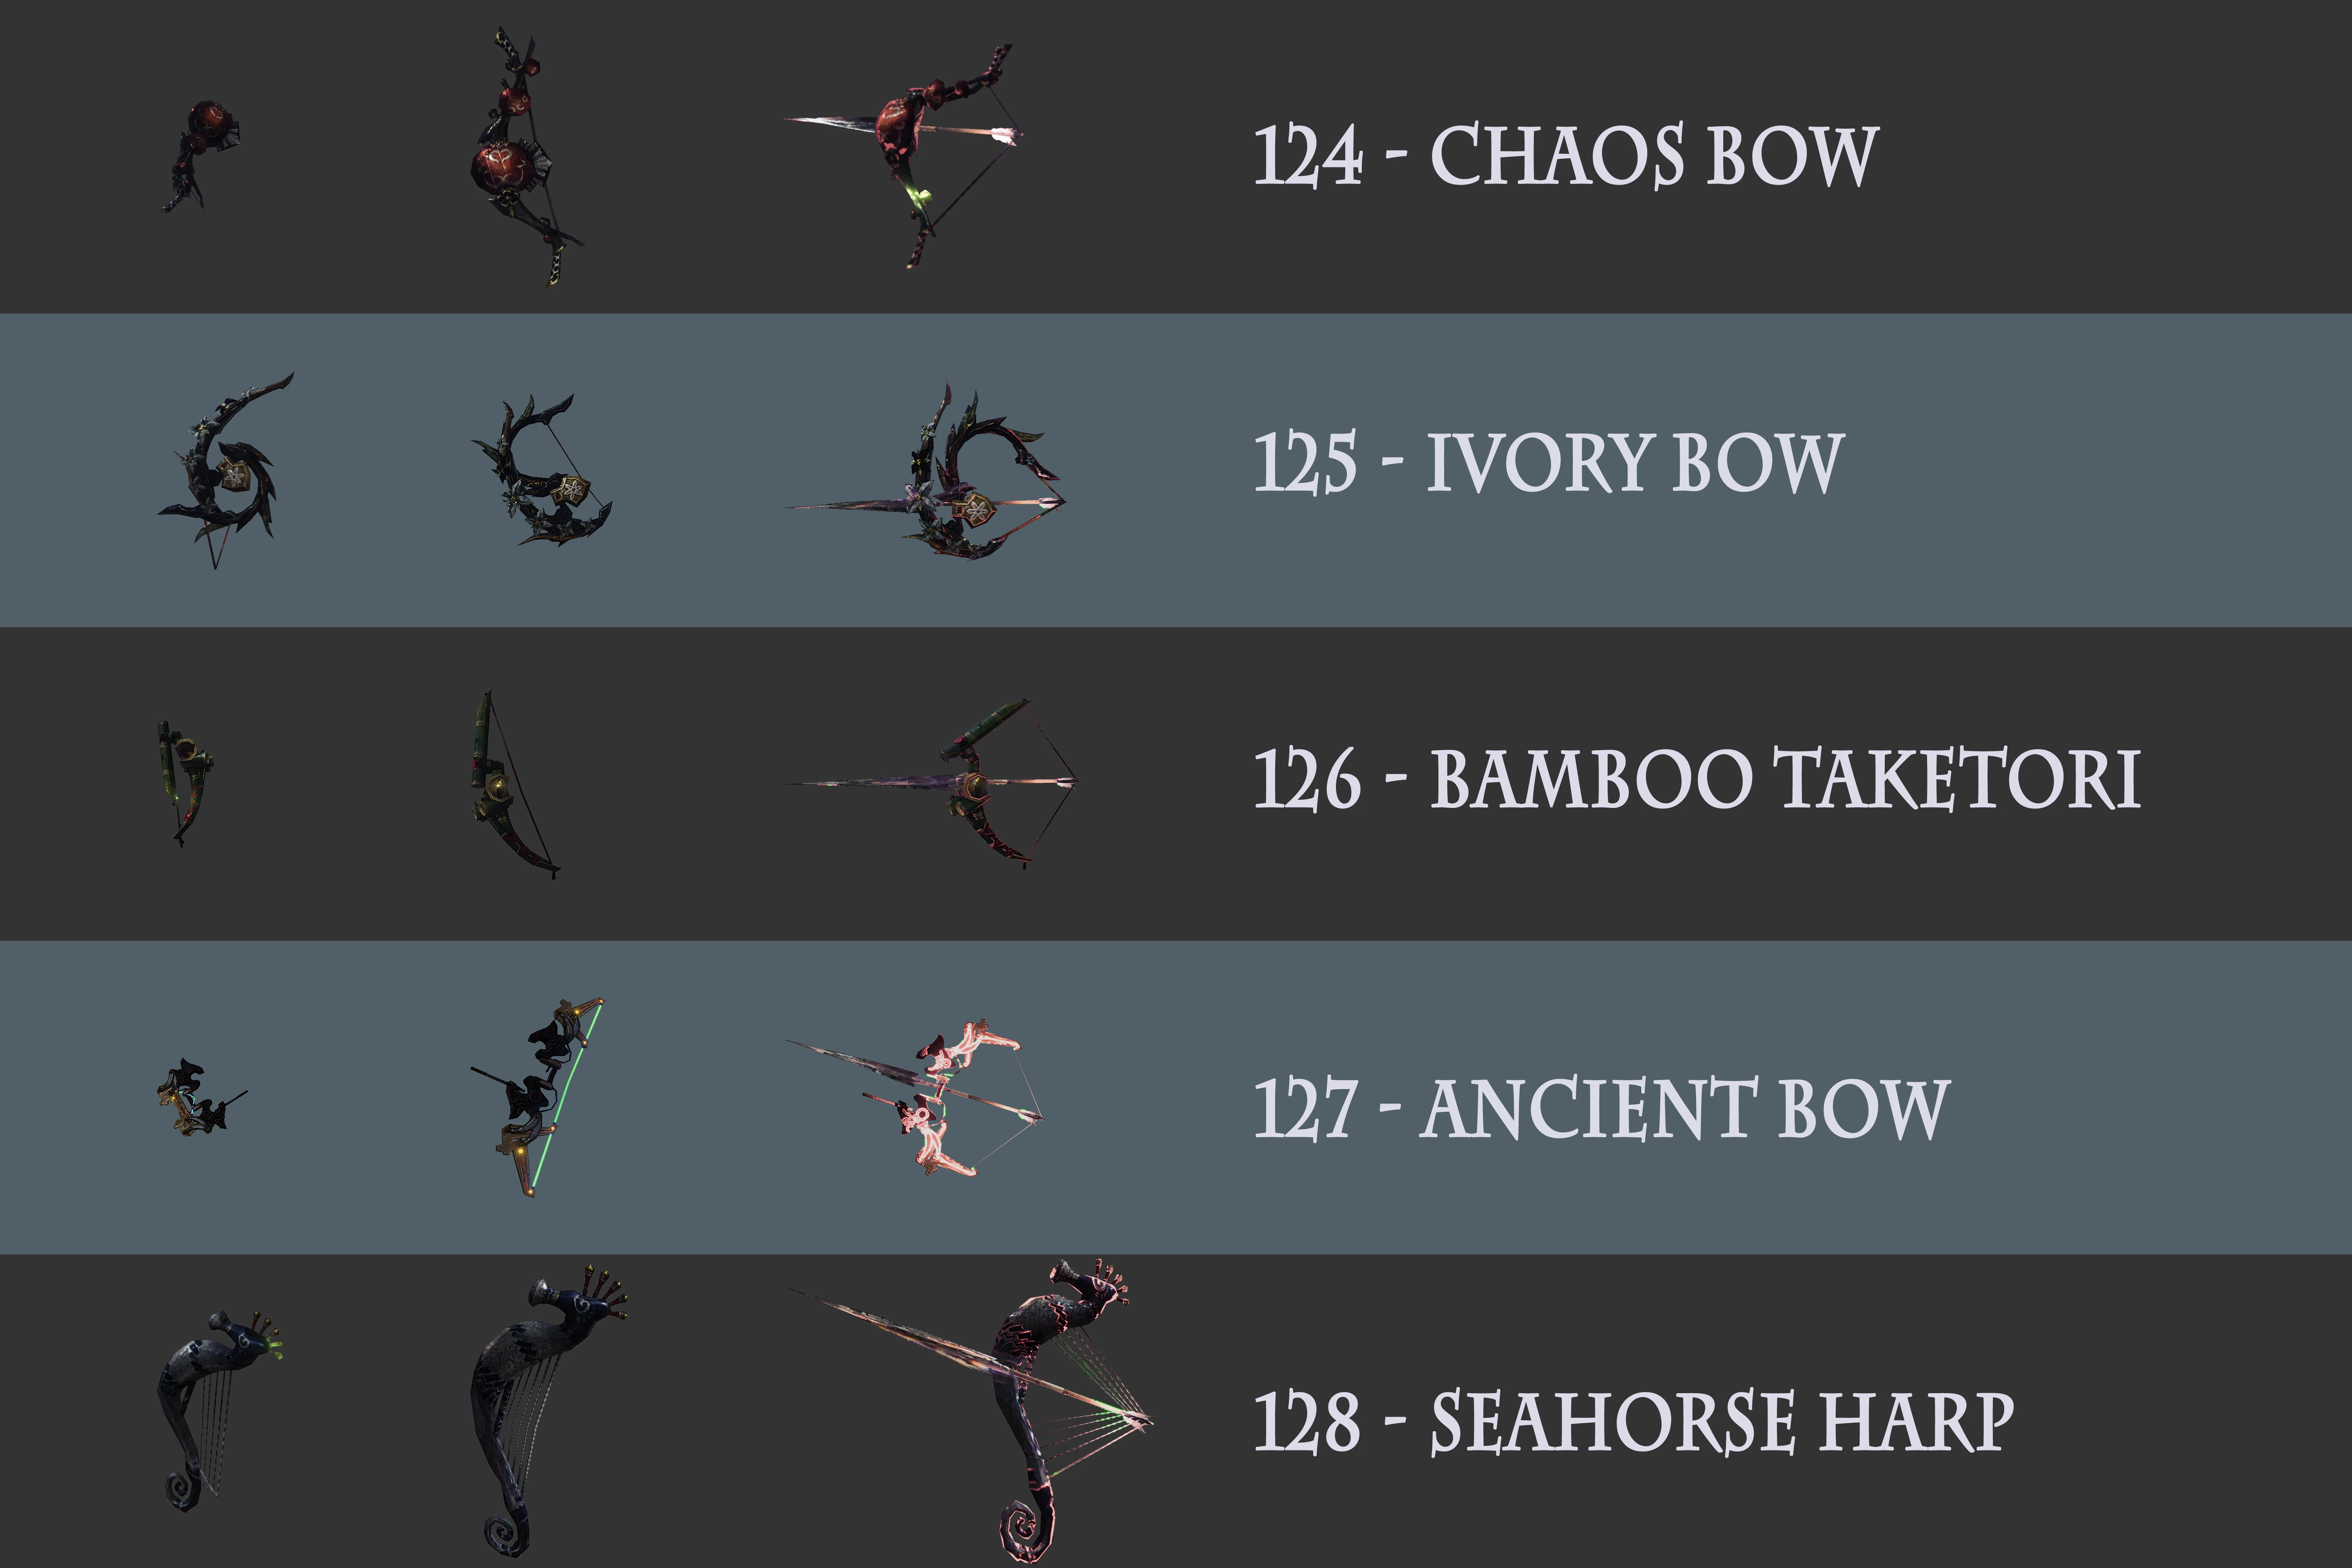Image resolution: width=2352 pixels, height=1568 pixels.
Task: Click the Ancient Bow with green string
Action: (x=538, y=1097)
